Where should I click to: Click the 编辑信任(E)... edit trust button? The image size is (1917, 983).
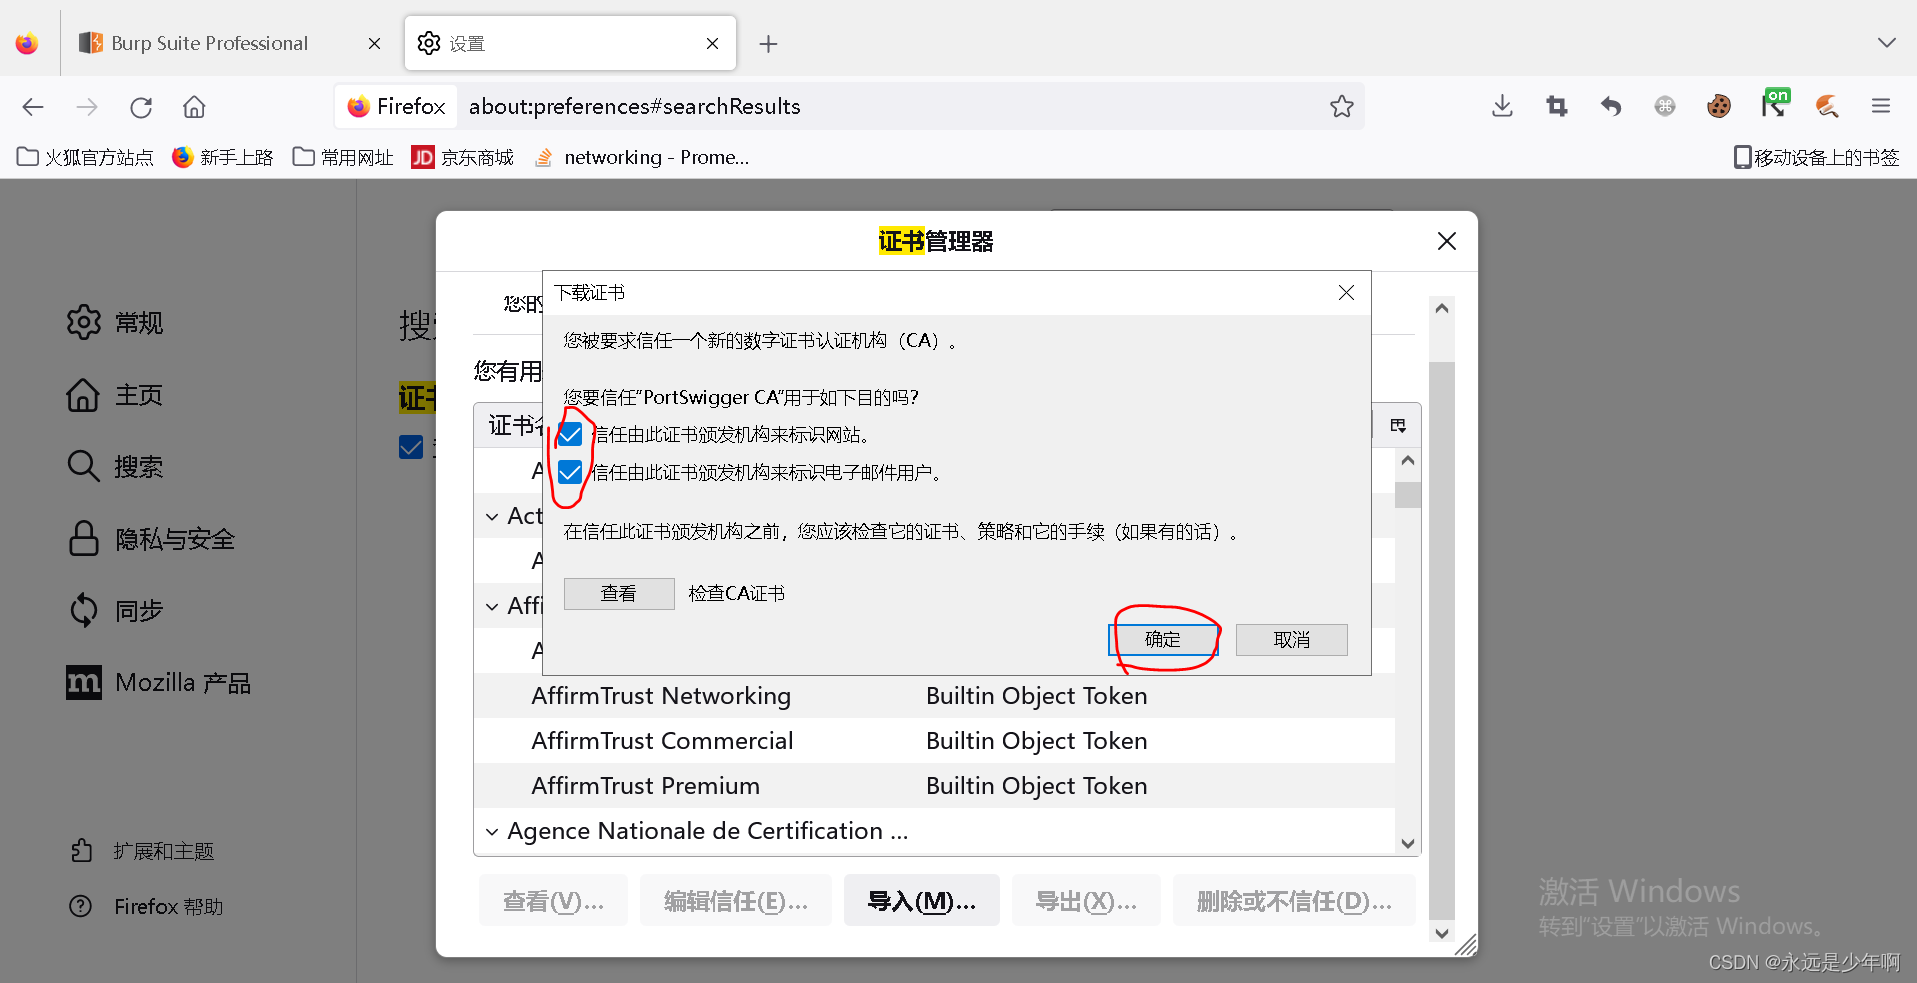tap(735, 901)
